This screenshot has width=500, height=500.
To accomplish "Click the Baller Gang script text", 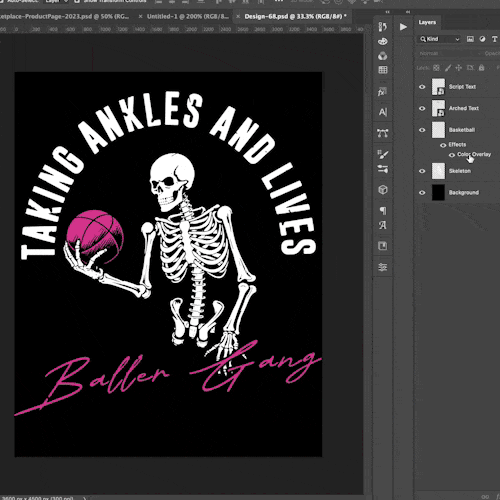I will 168,377.
